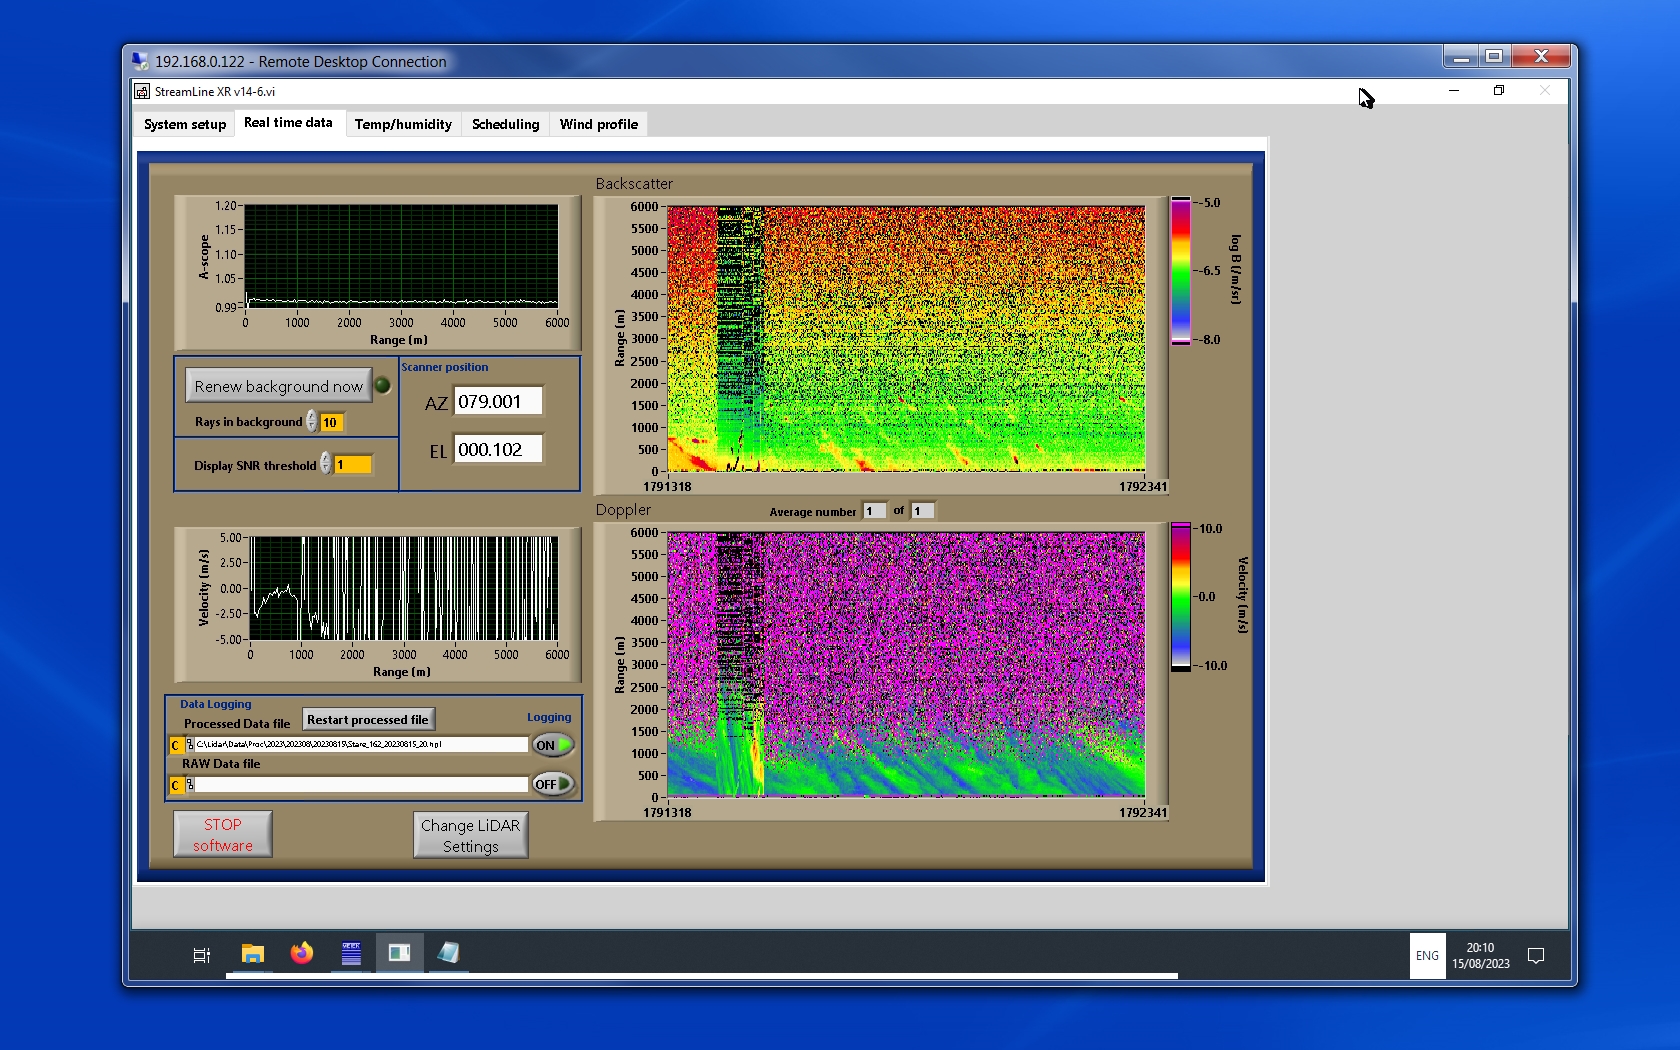Turn off Processed Data file logging

[x=553, y=745]
